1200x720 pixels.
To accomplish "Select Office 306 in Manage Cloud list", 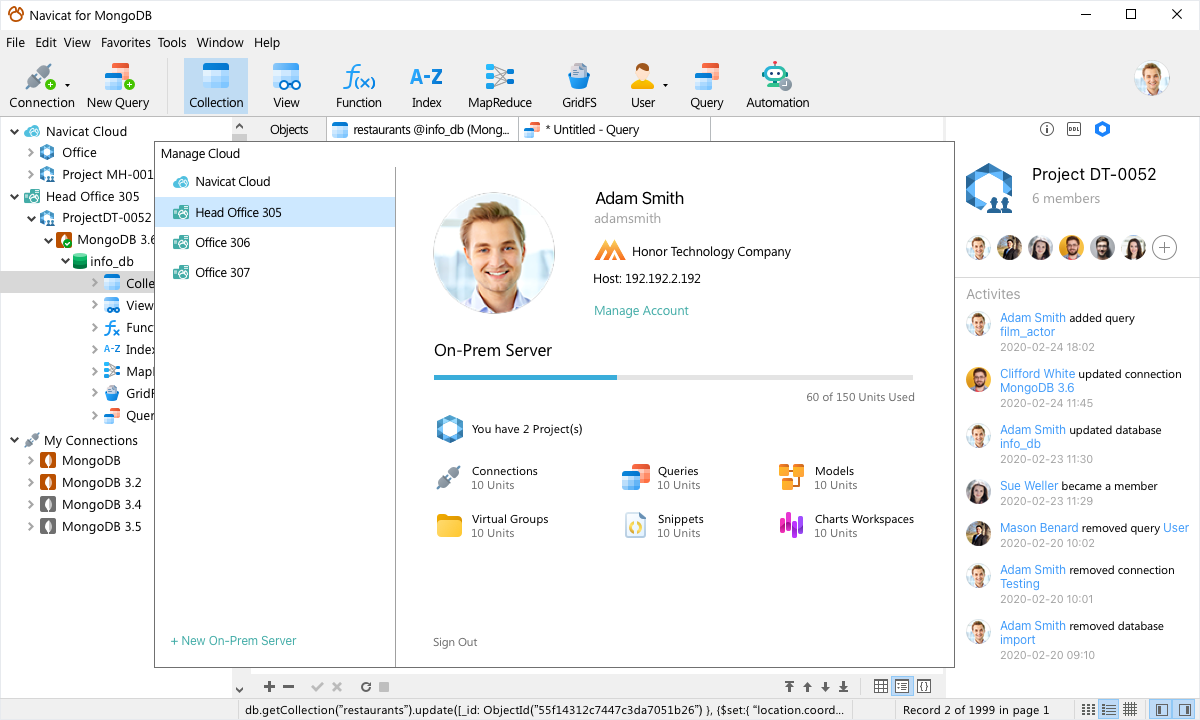I will pyautogui.click(x=275, y=242).
